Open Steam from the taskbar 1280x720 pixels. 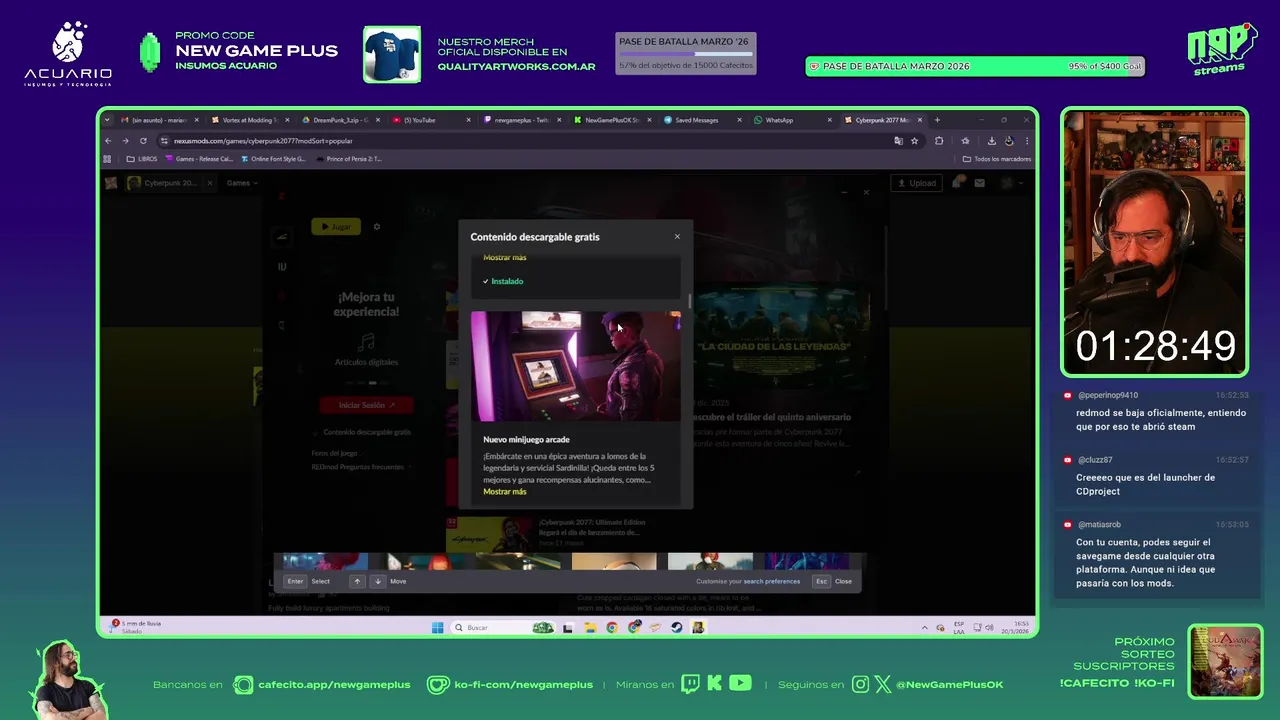(677, 628)
